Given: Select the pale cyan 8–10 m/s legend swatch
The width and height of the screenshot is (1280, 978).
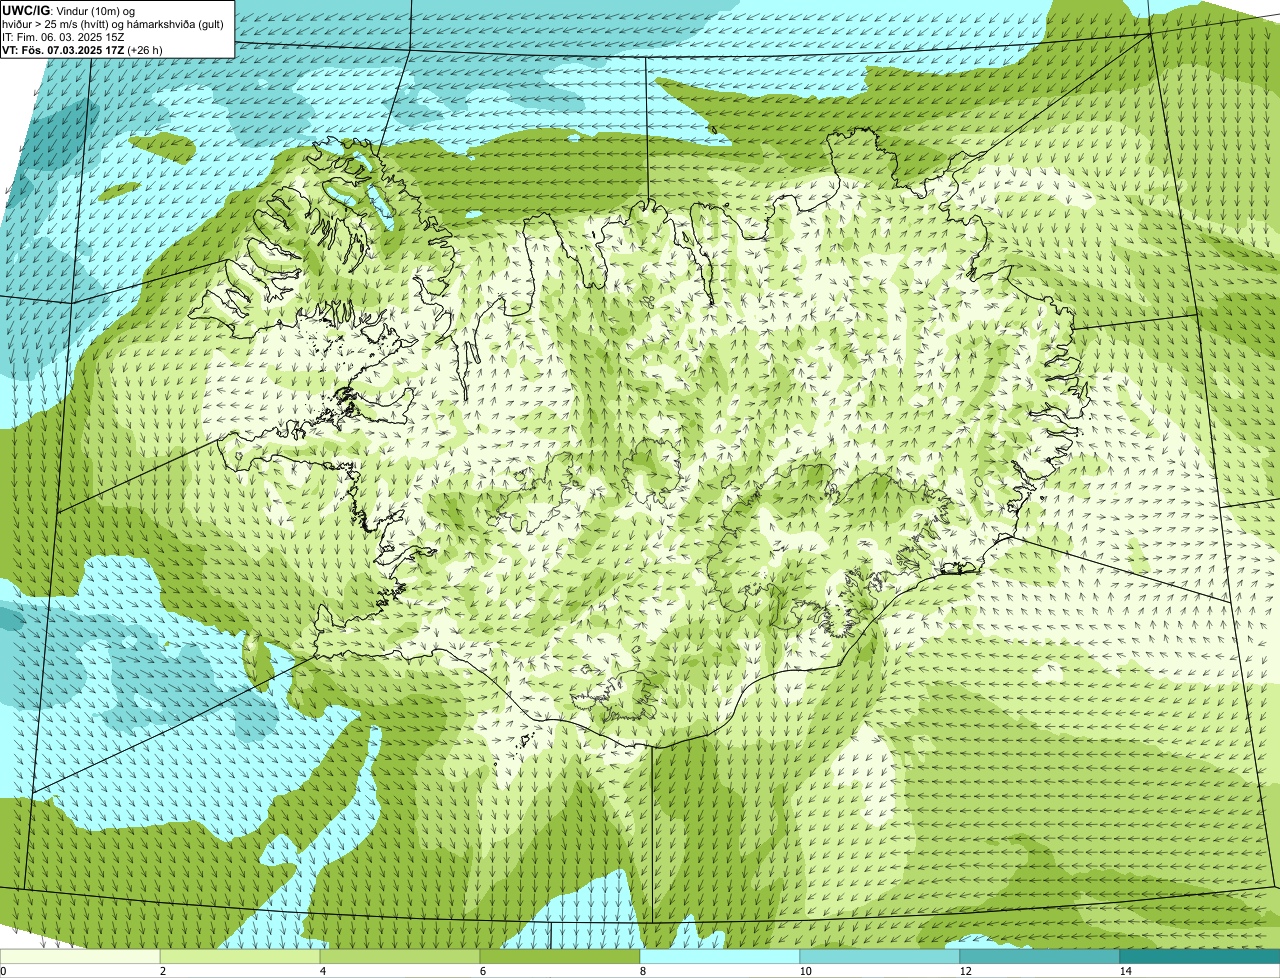Looking at the screenshot, I should point(720,956).
